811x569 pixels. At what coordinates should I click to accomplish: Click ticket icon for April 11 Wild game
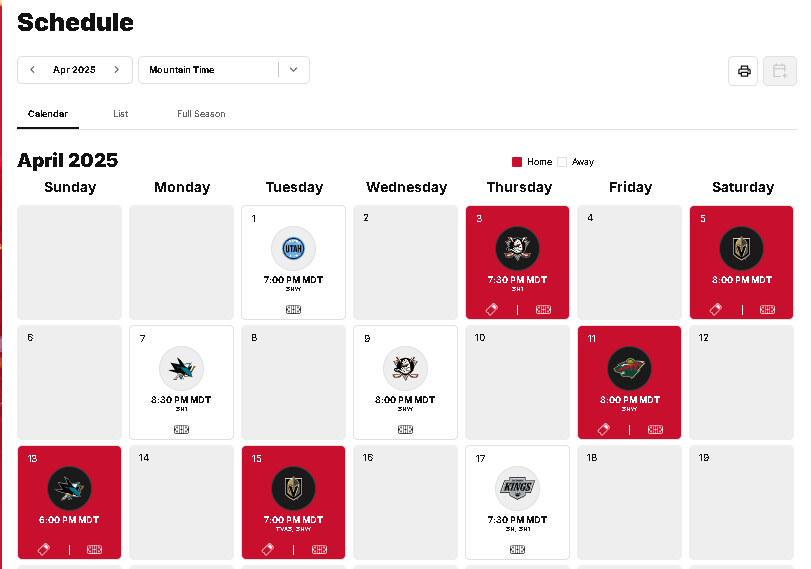click(x=604, y=429)
